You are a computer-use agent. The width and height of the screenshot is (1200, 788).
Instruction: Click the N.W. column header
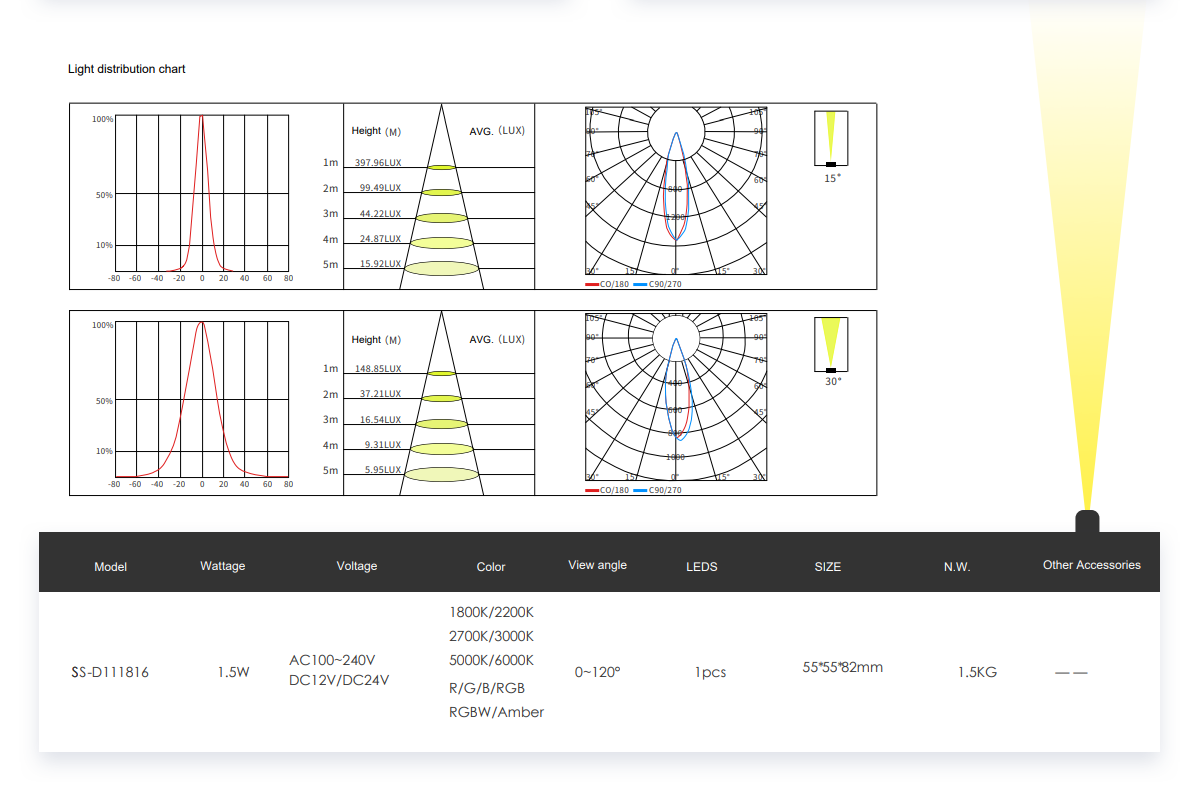click(957, 567)
